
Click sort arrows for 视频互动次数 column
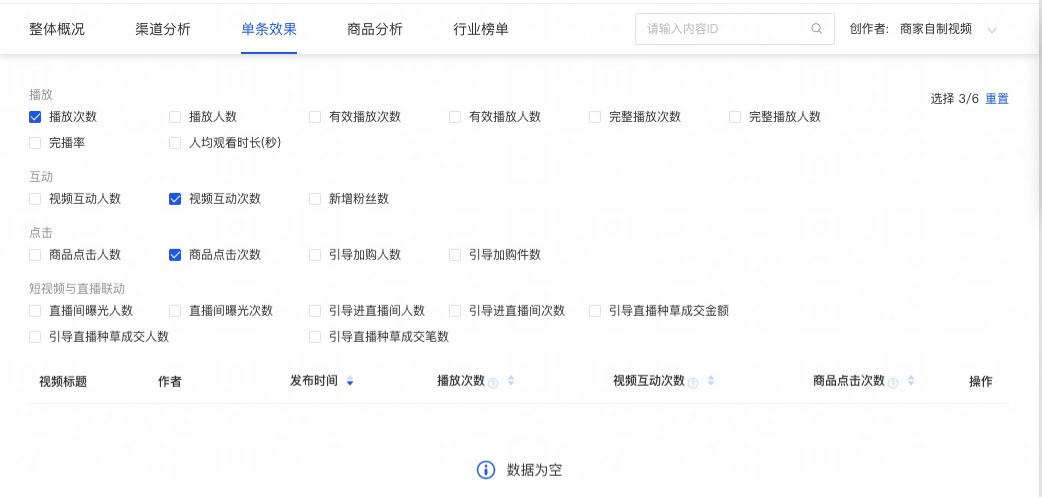711,381
